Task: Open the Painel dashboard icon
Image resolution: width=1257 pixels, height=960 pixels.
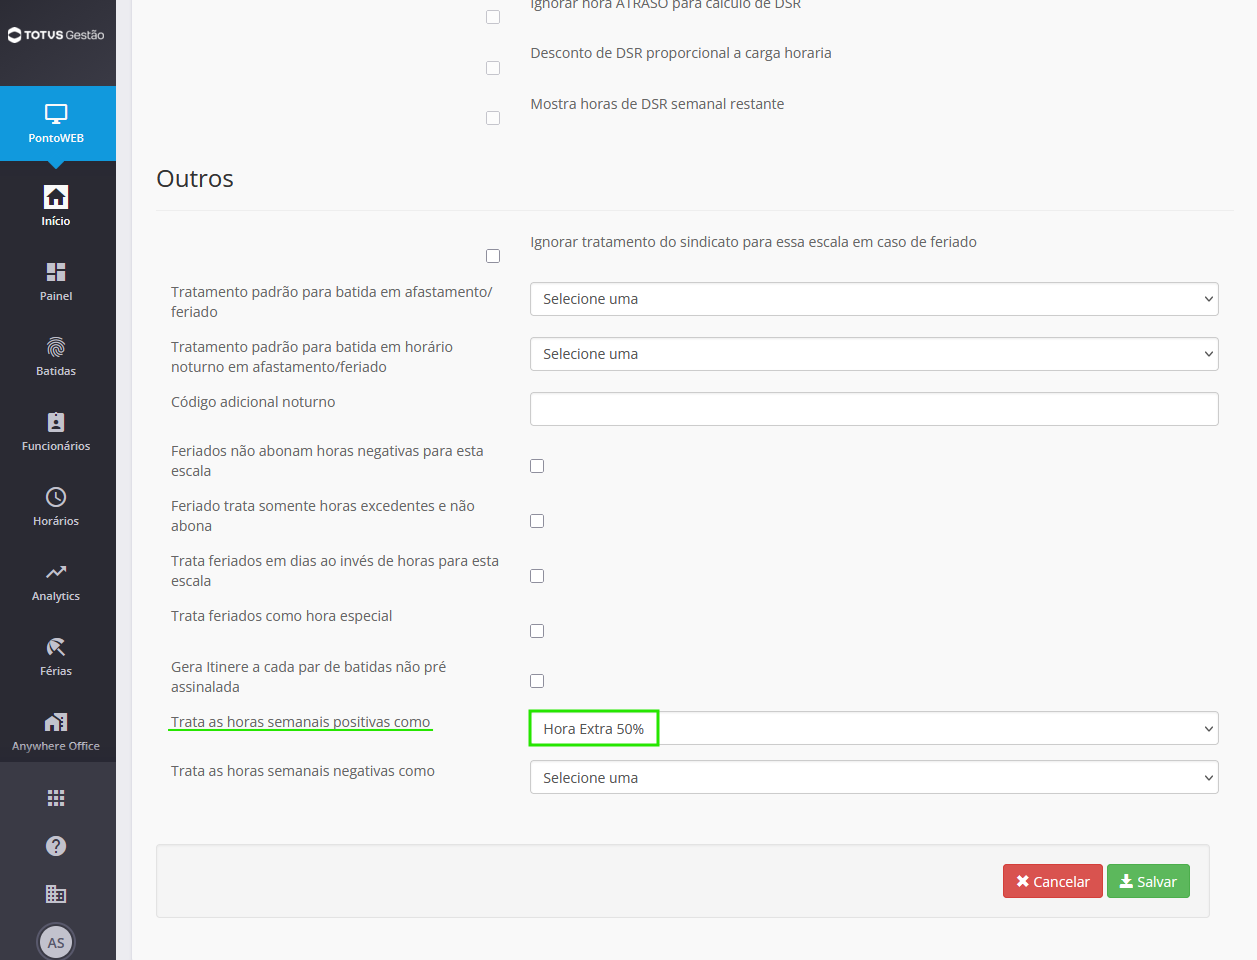Action: pos(56,272)
